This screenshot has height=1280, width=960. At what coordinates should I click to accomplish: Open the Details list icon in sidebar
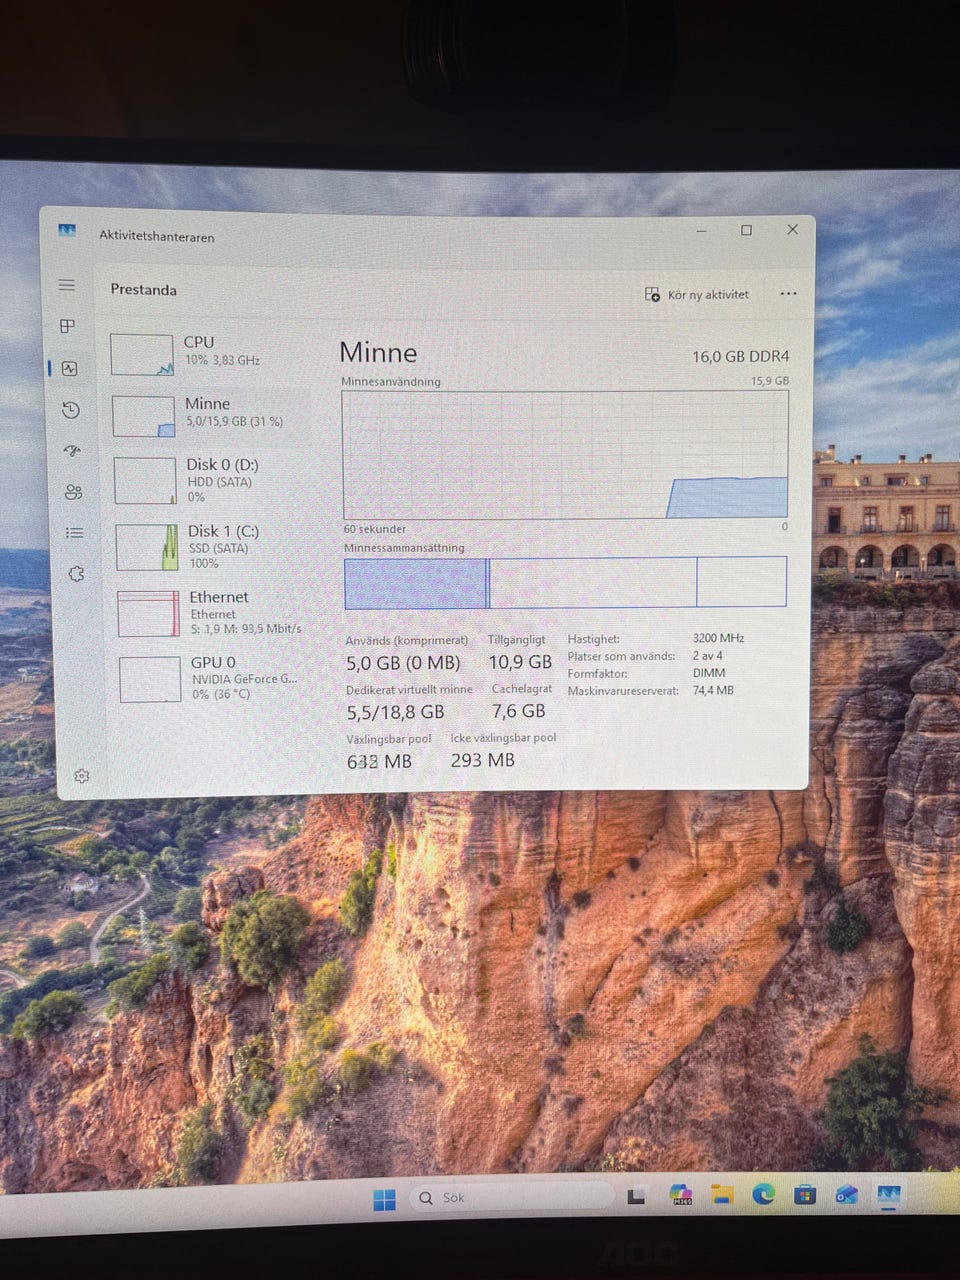coord(75,533)
